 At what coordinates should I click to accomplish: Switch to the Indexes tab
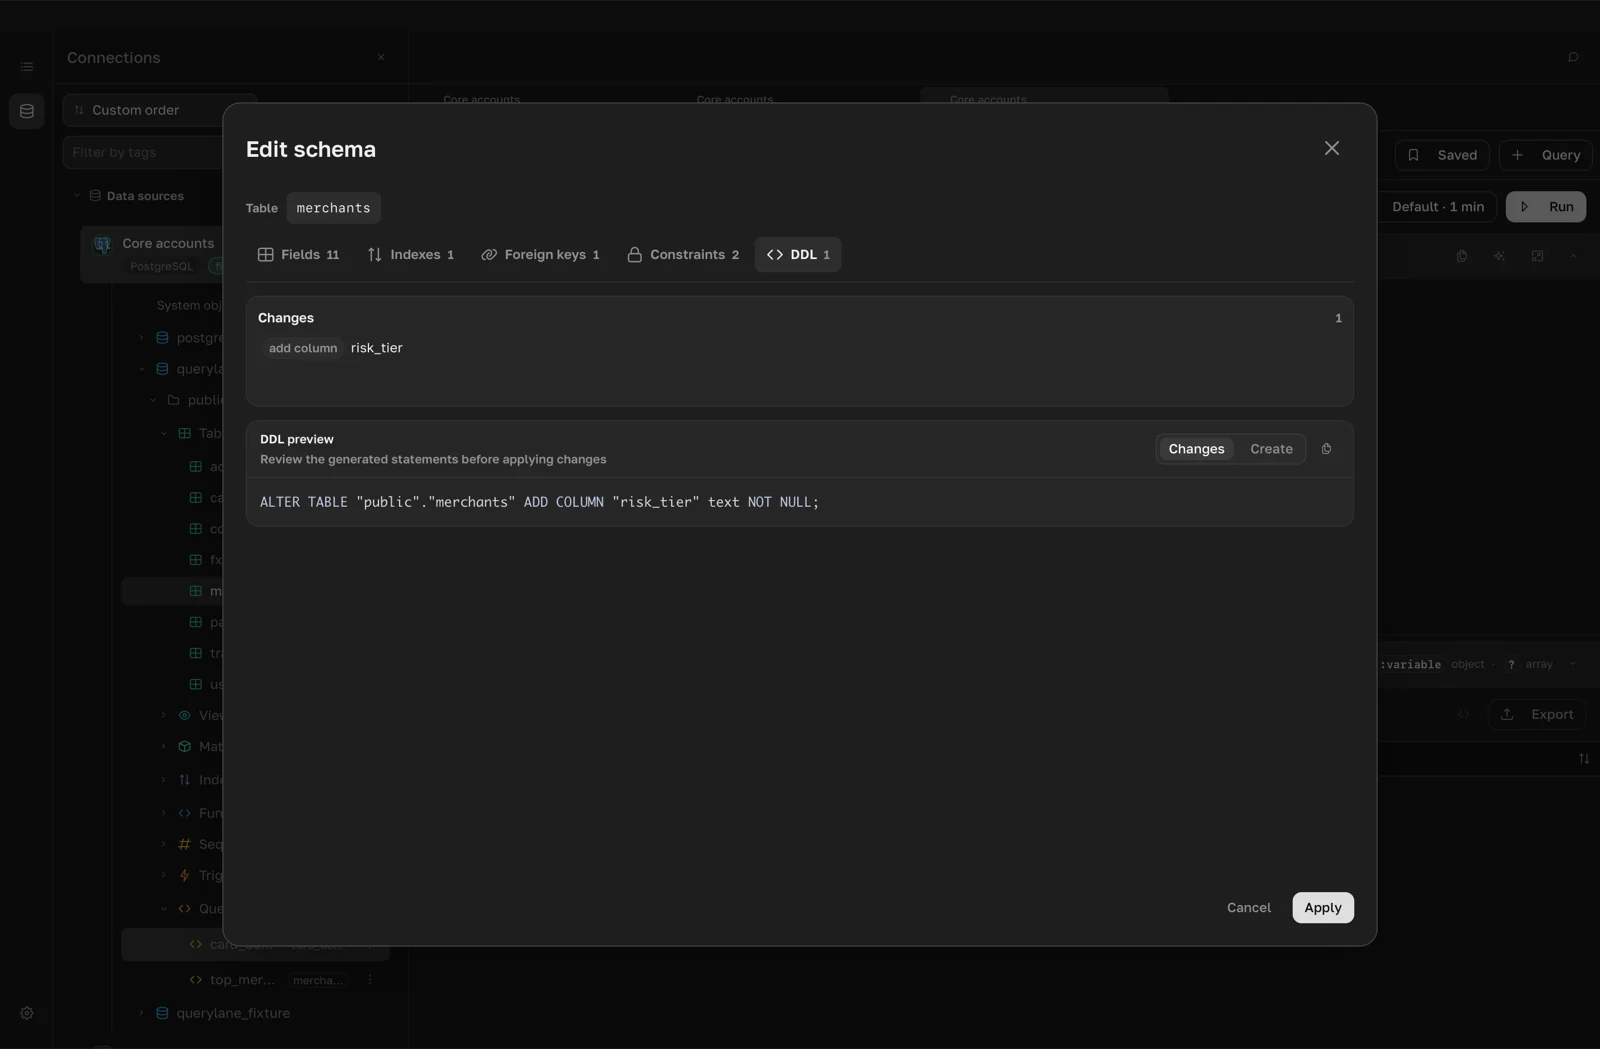[x=410, y=255]
